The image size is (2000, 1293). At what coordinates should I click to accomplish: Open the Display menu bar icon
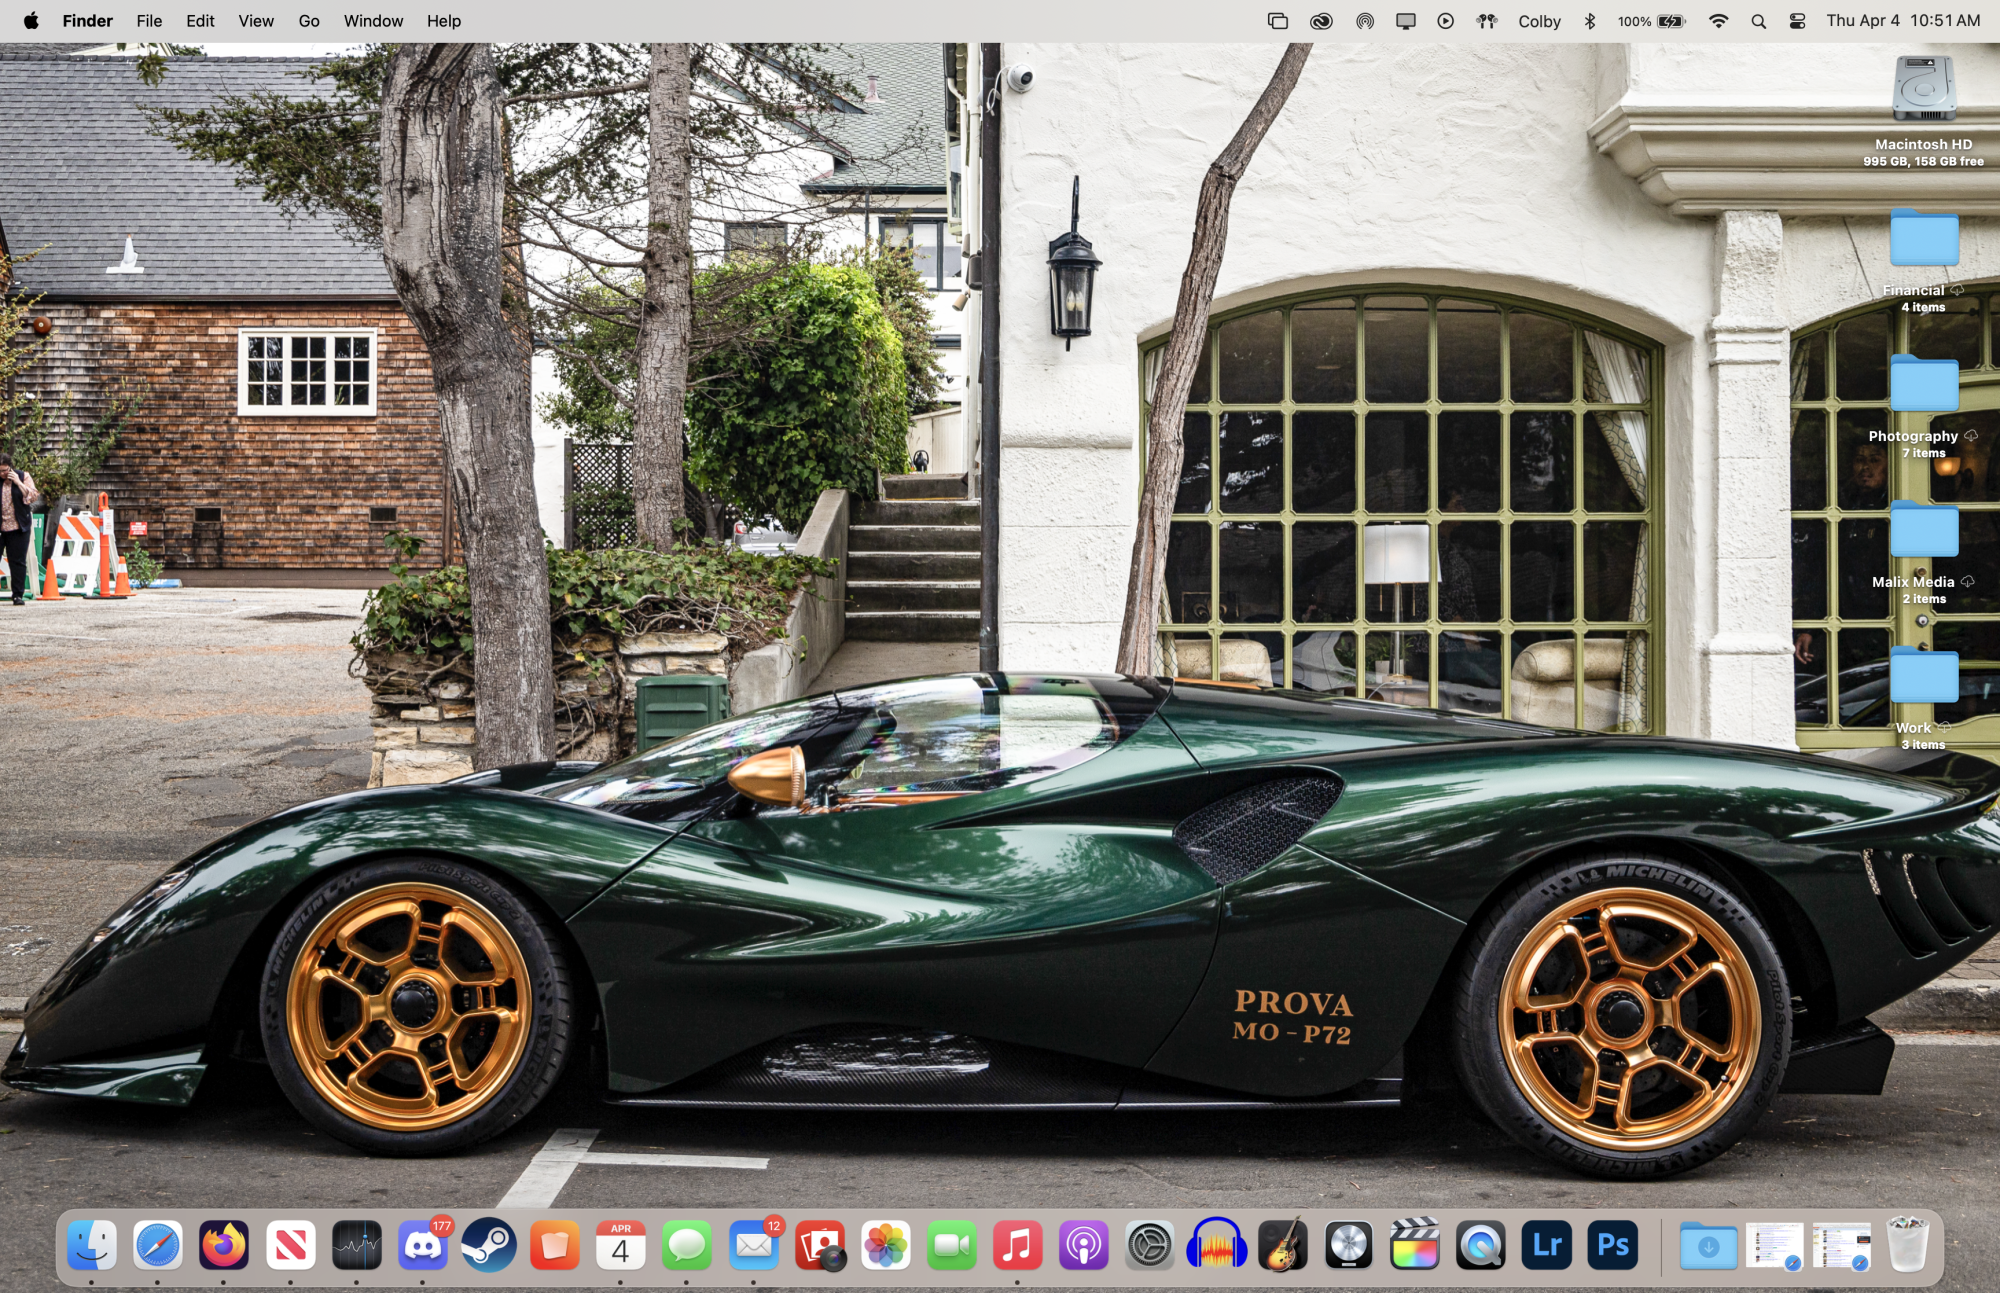[1406, 21]
